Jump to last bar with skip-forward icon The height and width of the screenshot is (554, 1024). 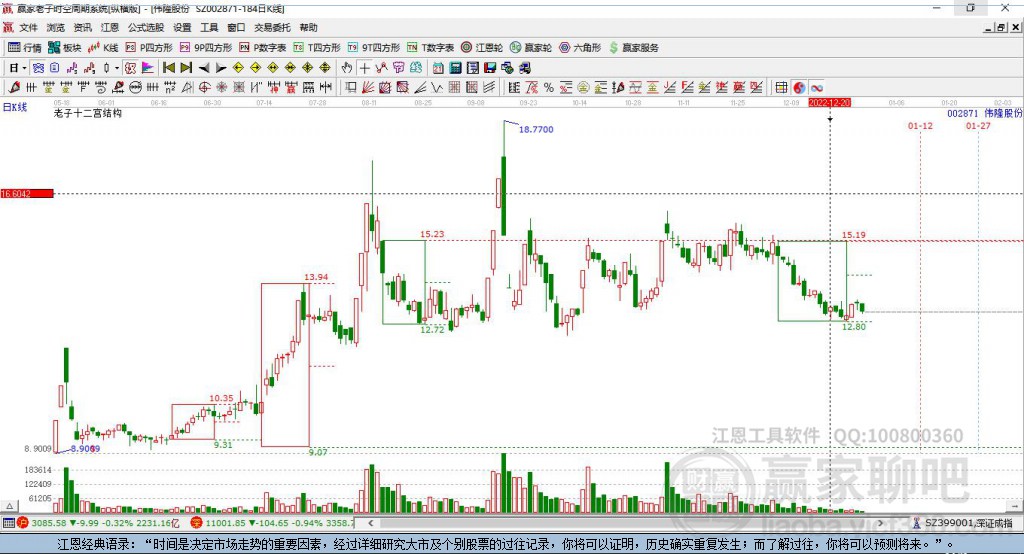pyautogui.click(x=186, y=68)
